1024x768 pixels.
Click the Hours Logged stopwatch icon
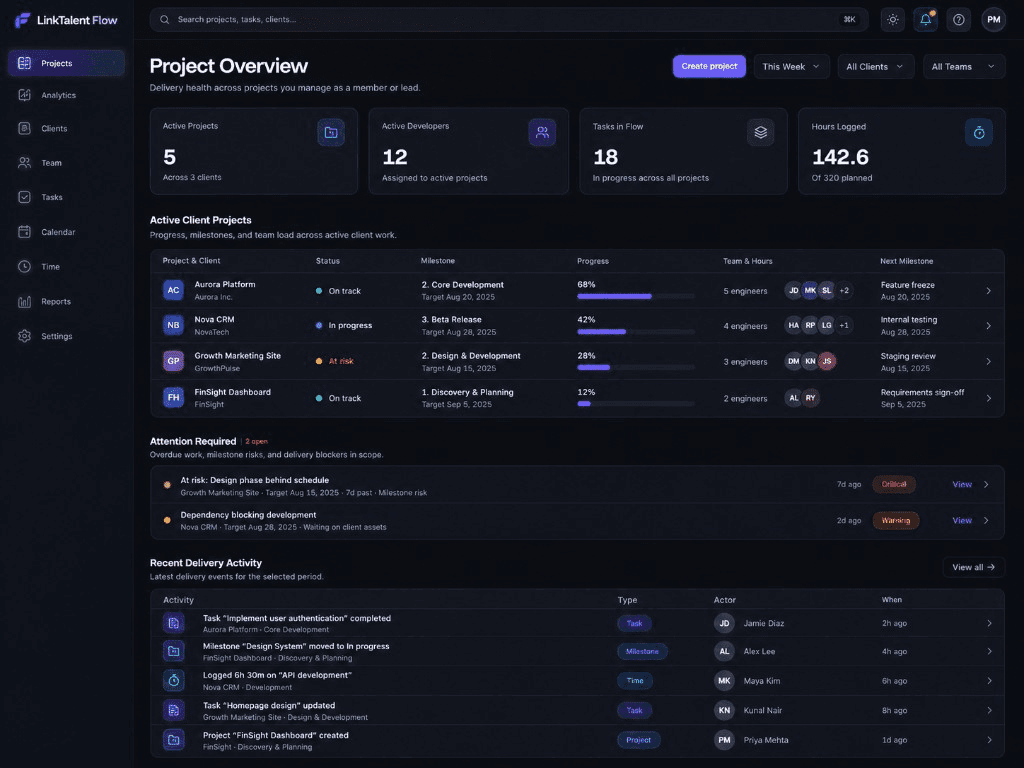[979, 133]
